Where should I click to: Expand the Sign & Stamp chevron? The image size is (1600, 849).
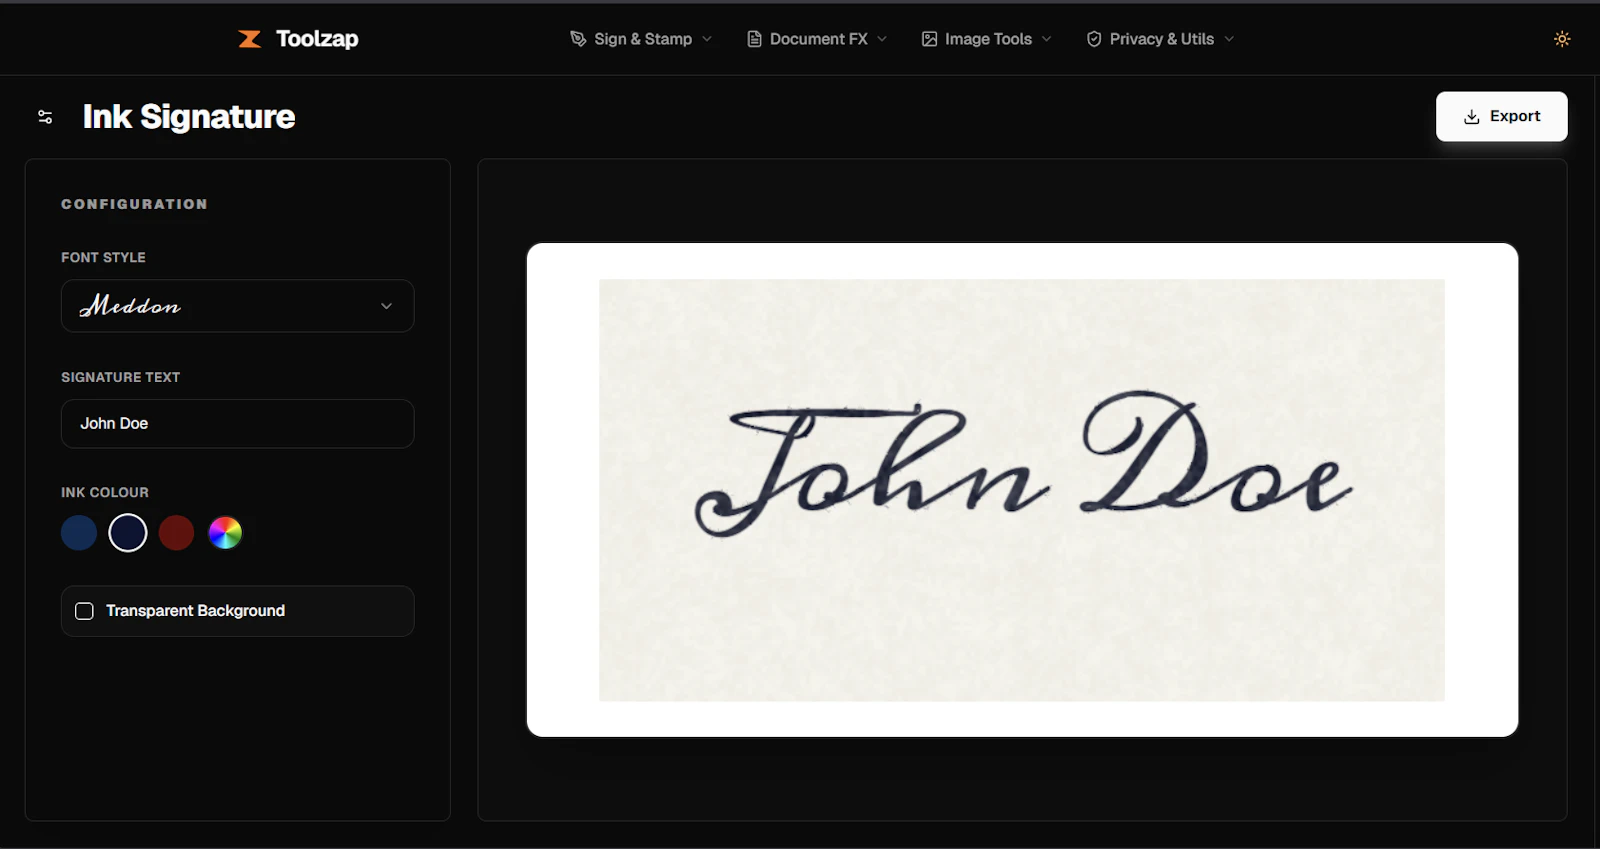pos(707,39)
